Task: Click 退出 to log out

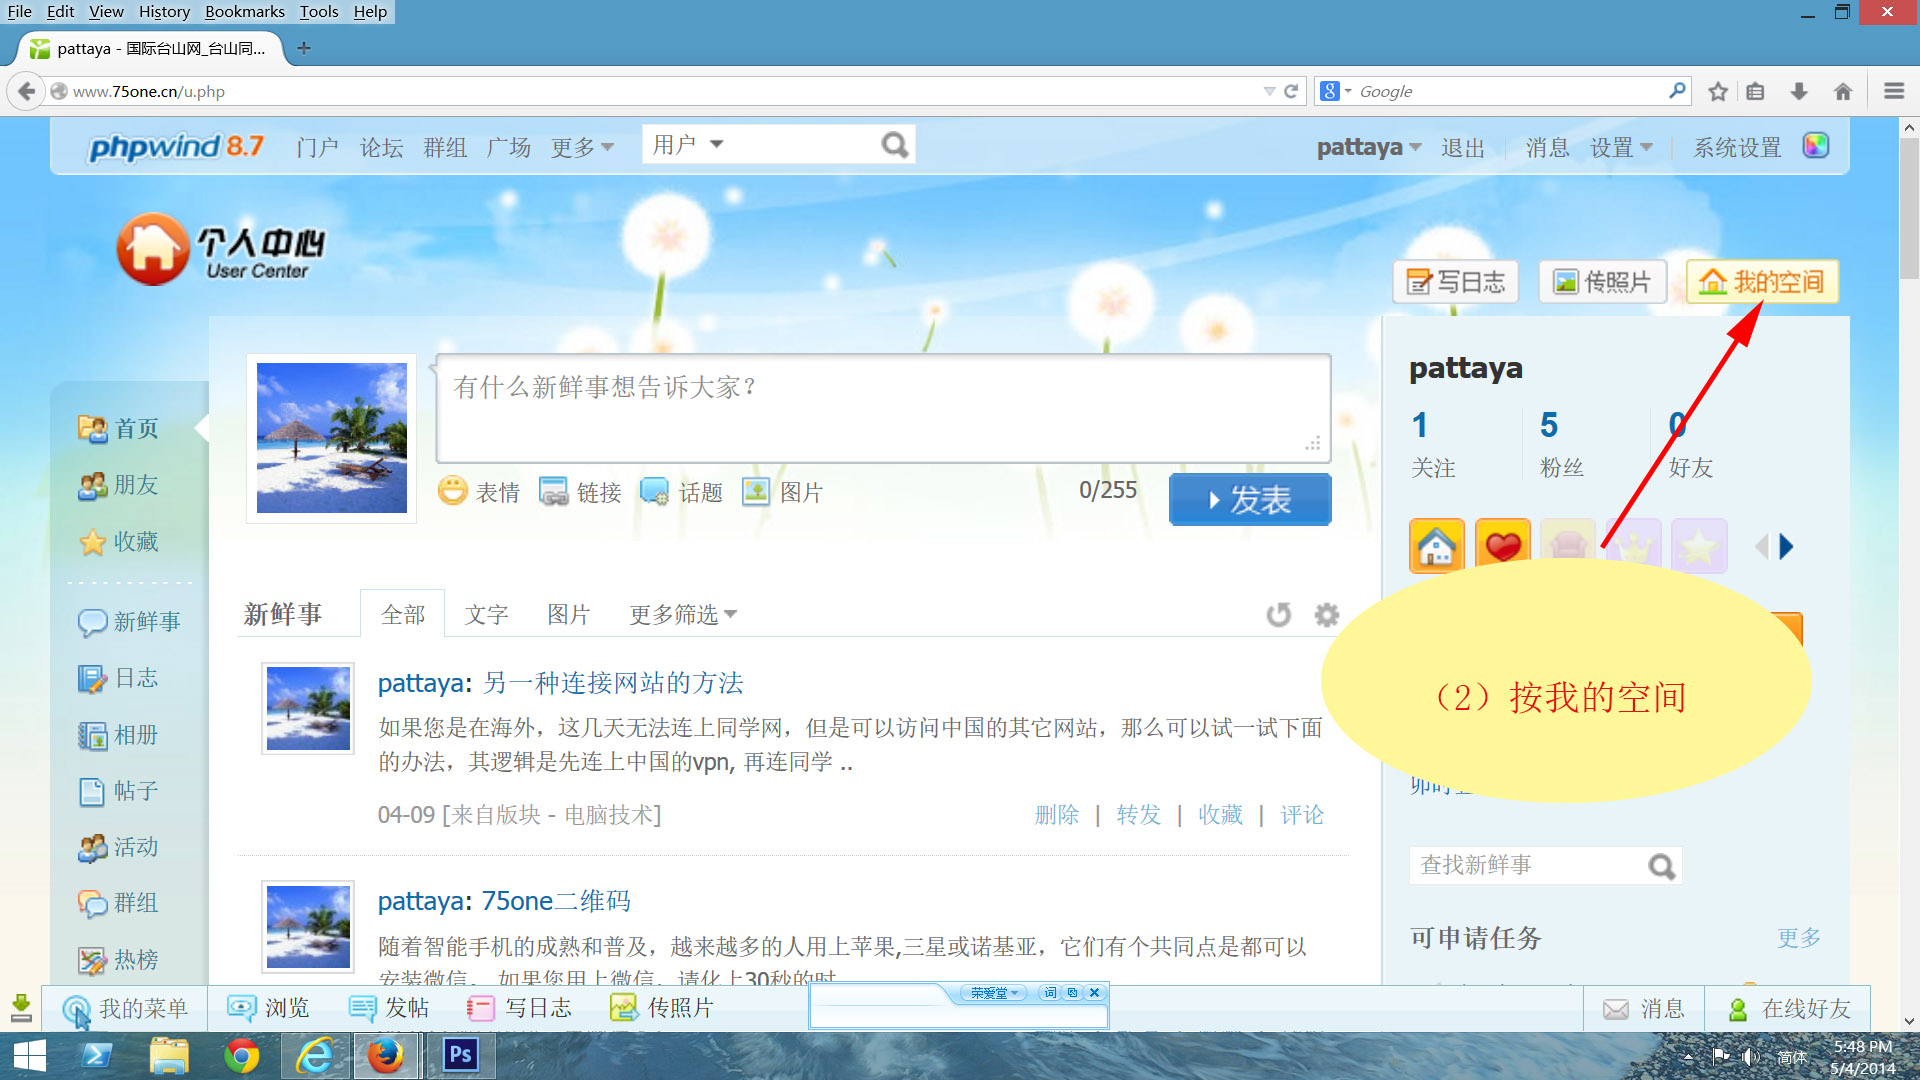Action: (x=1463, y=148)
